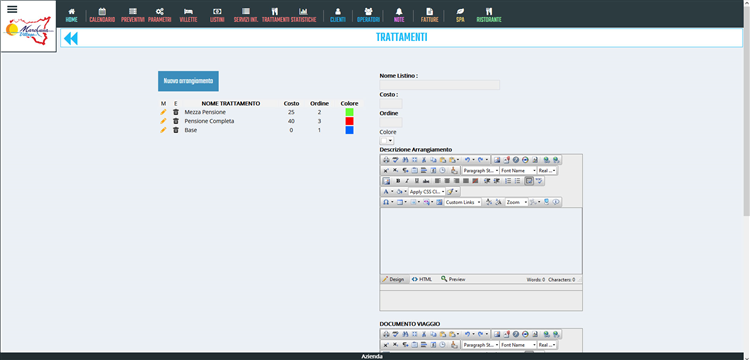The image size is (750, 360).
Task: Edit the Pensione Completa row with pencil
Action: 163,121
